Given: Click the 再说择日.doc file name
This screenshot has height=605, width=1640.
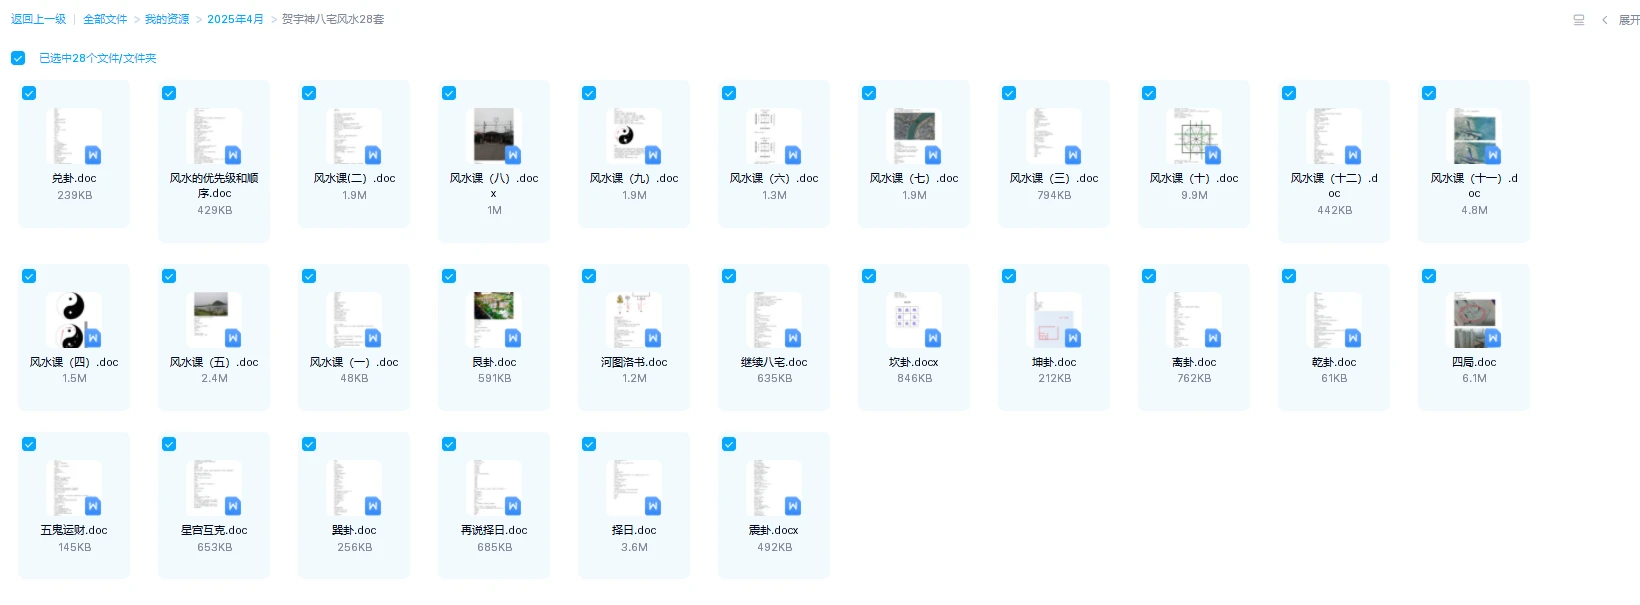Looking at the screenshot, I should click(494, 530).
